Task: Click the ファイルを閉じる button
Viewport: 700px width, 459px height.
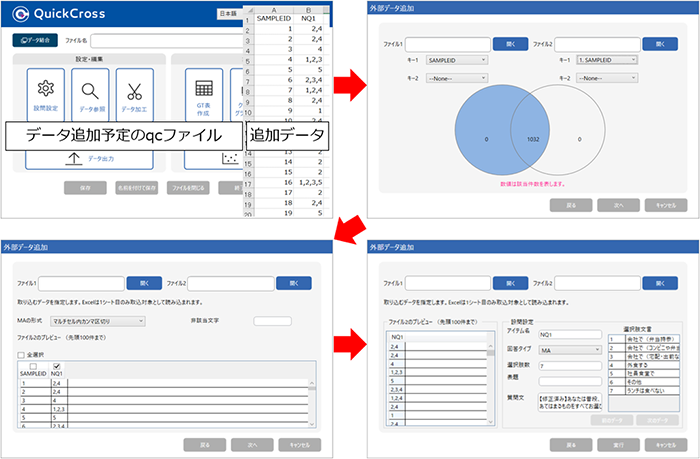Action: coord(188,188)
